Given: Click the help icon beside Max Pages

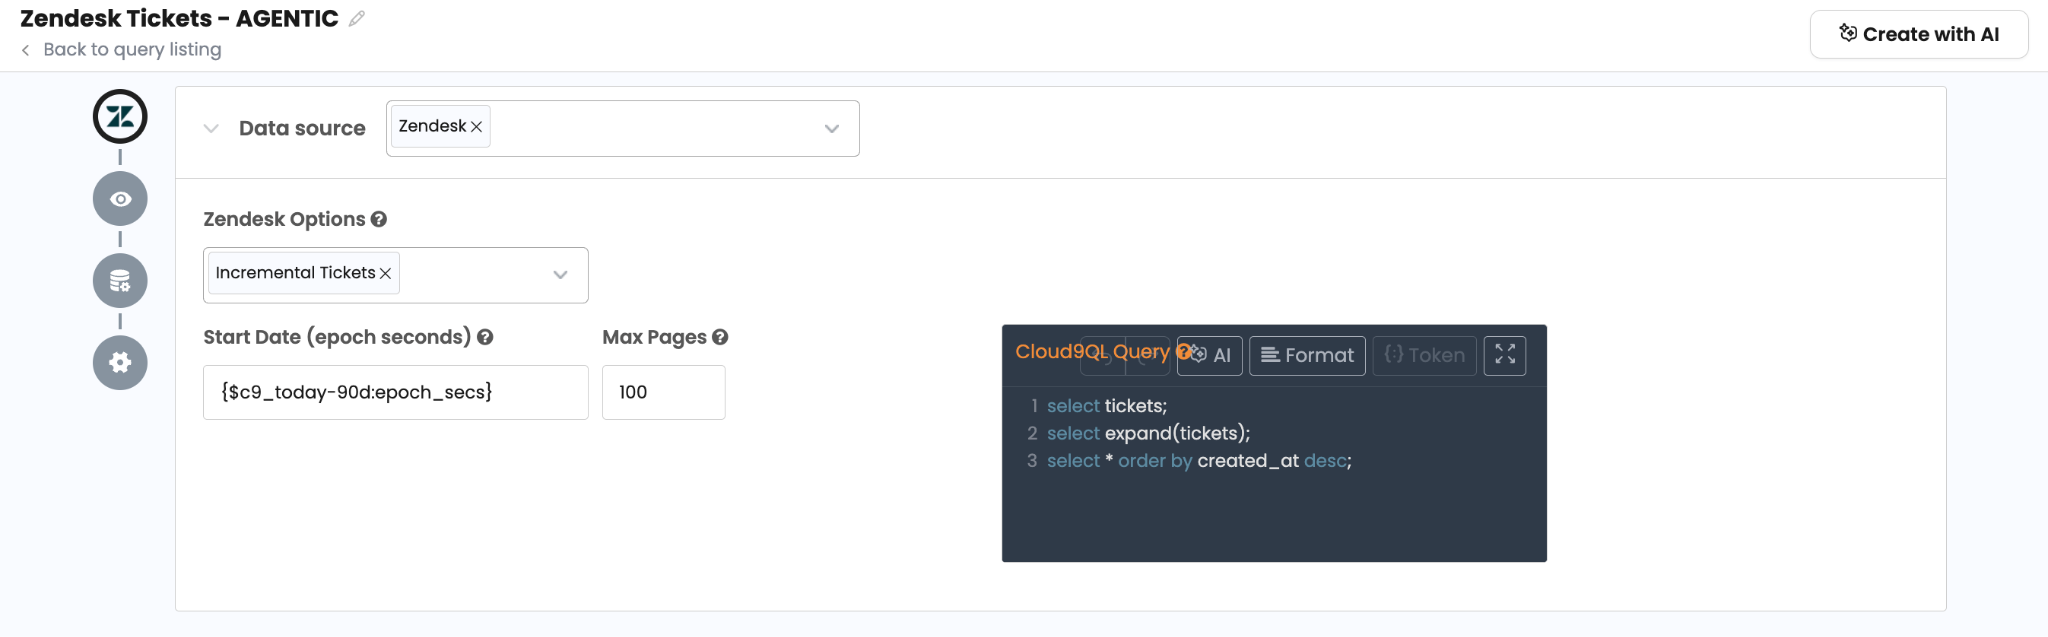Looking at the screenshot, I should coord(720,337).
